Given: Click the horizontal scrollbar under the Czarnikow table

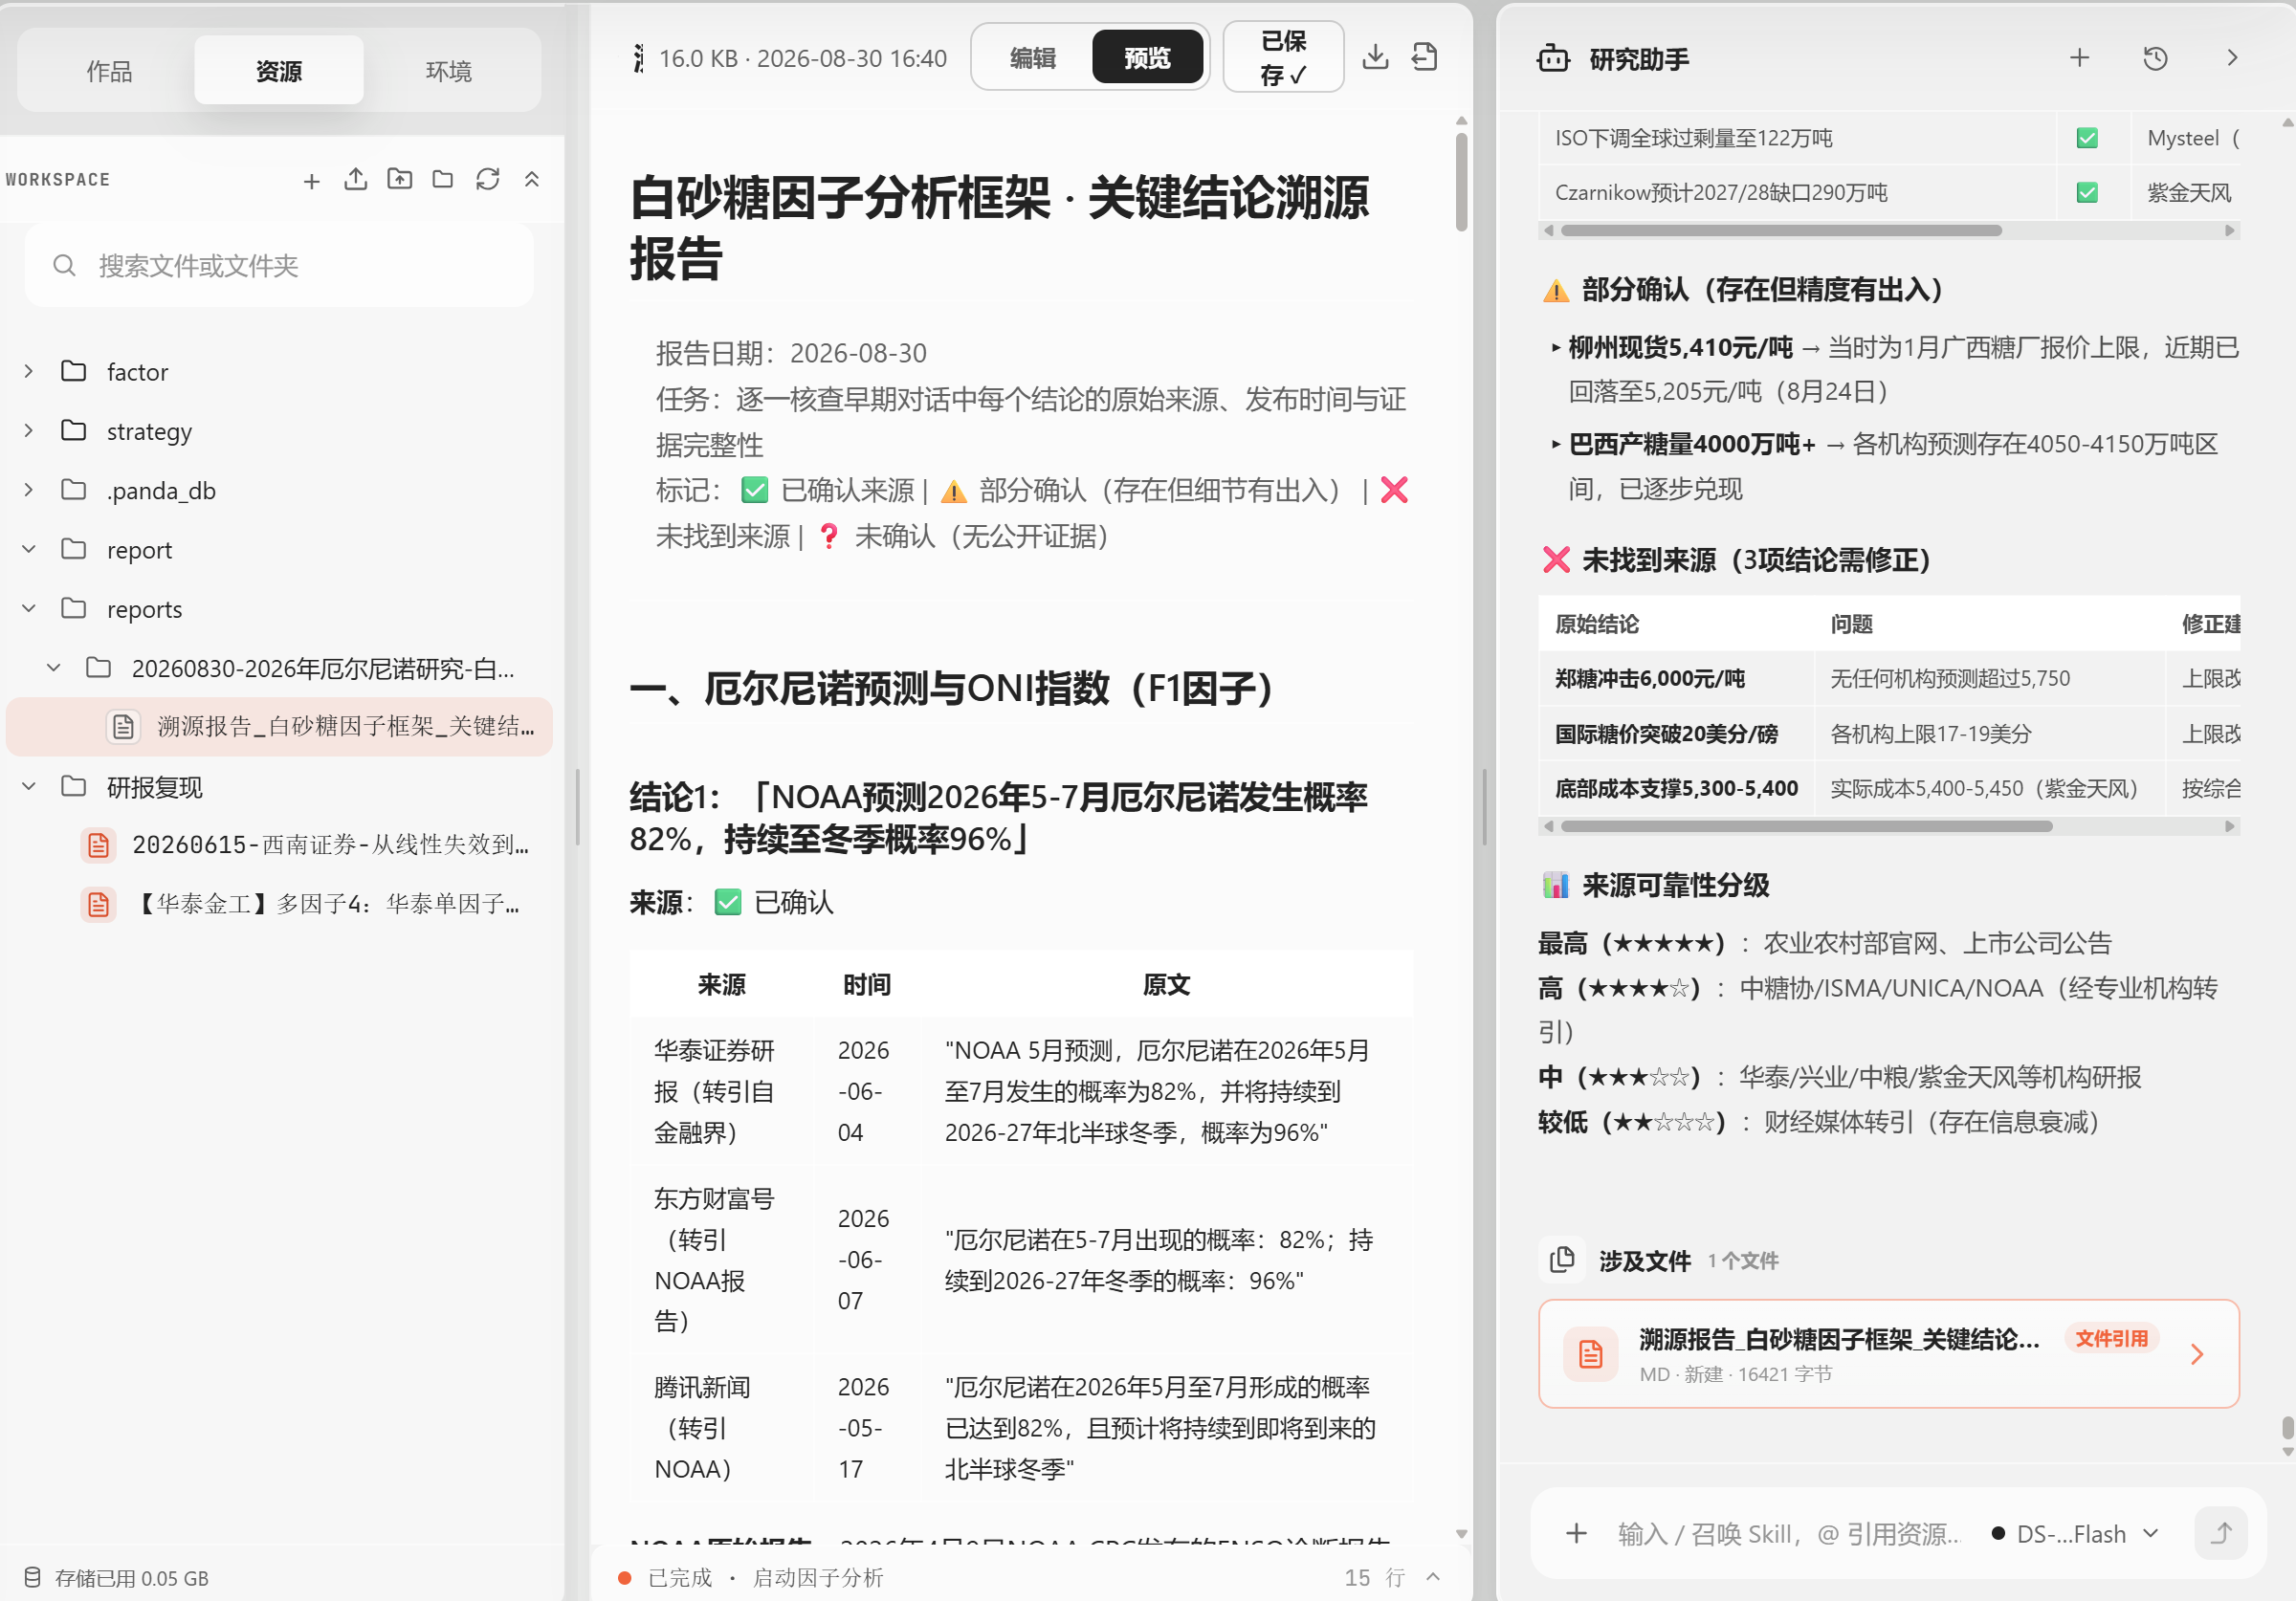Looking at the screenshot, I should point(1782,231).
